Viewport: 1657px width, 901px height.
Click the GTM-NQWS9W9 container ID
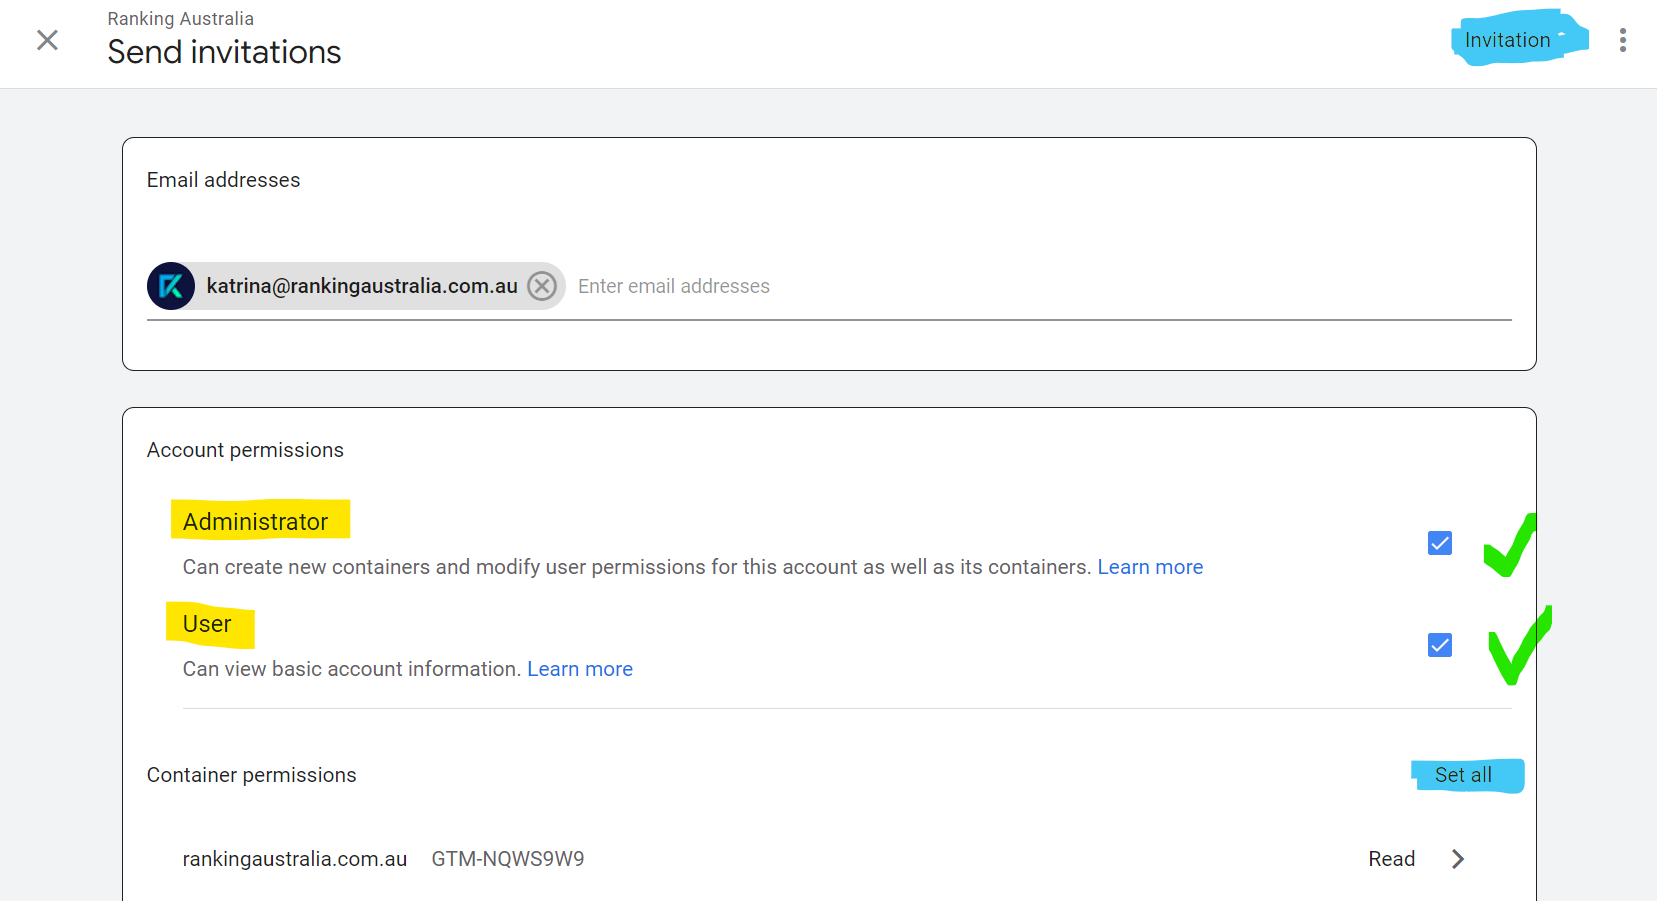point(508,859)
